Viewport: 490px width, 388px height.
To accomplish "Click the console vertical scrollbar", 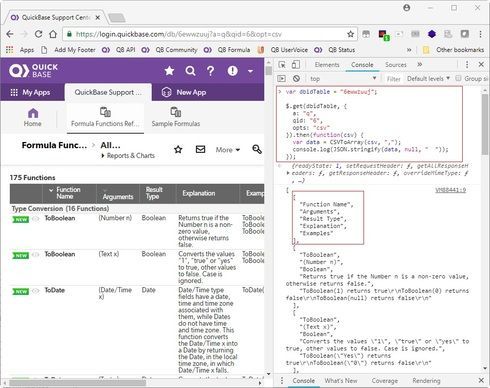I will click(485, 125).
